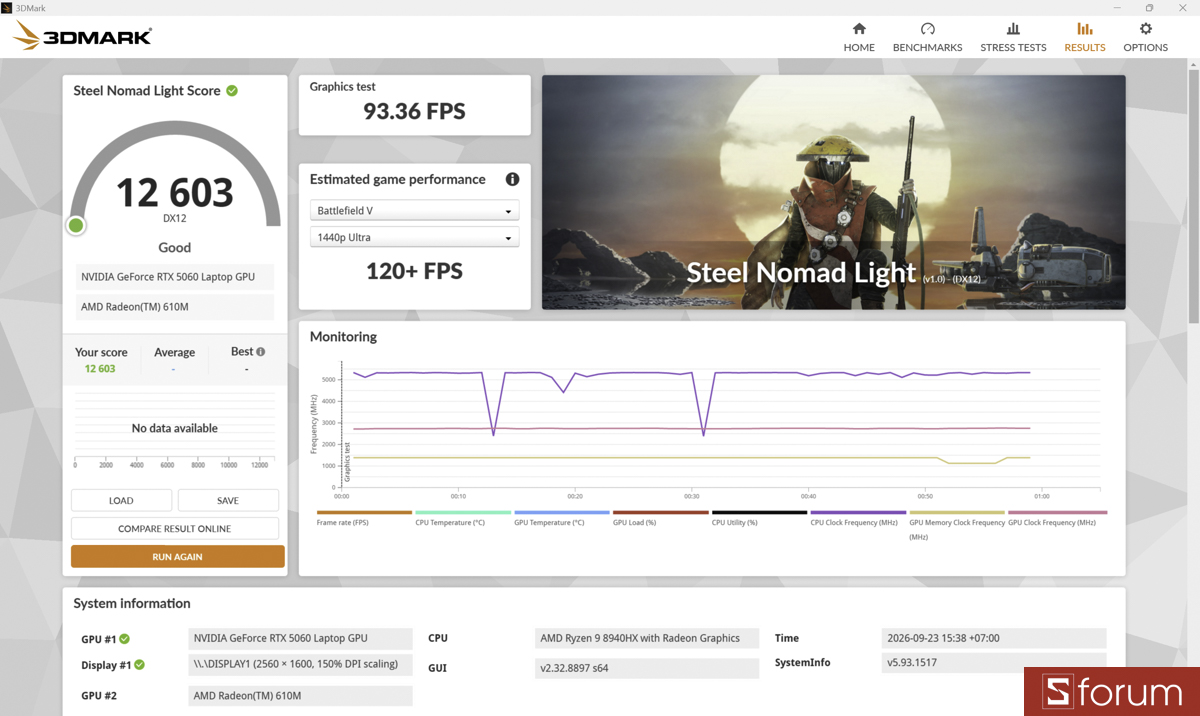Click the 12 603 score number
The image size is (1200, 716).
click(x=175, y=191)
